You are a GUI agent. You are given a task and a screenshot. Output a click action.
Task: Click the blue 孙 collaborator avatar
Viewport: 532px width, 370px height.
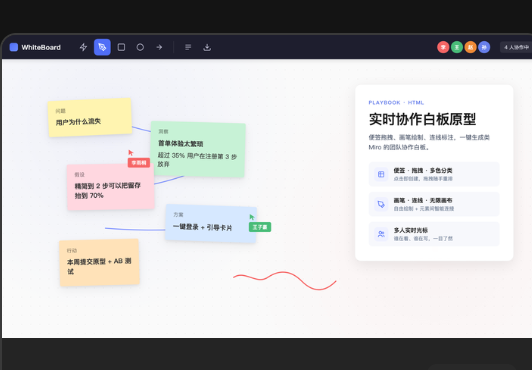(484, 47)
